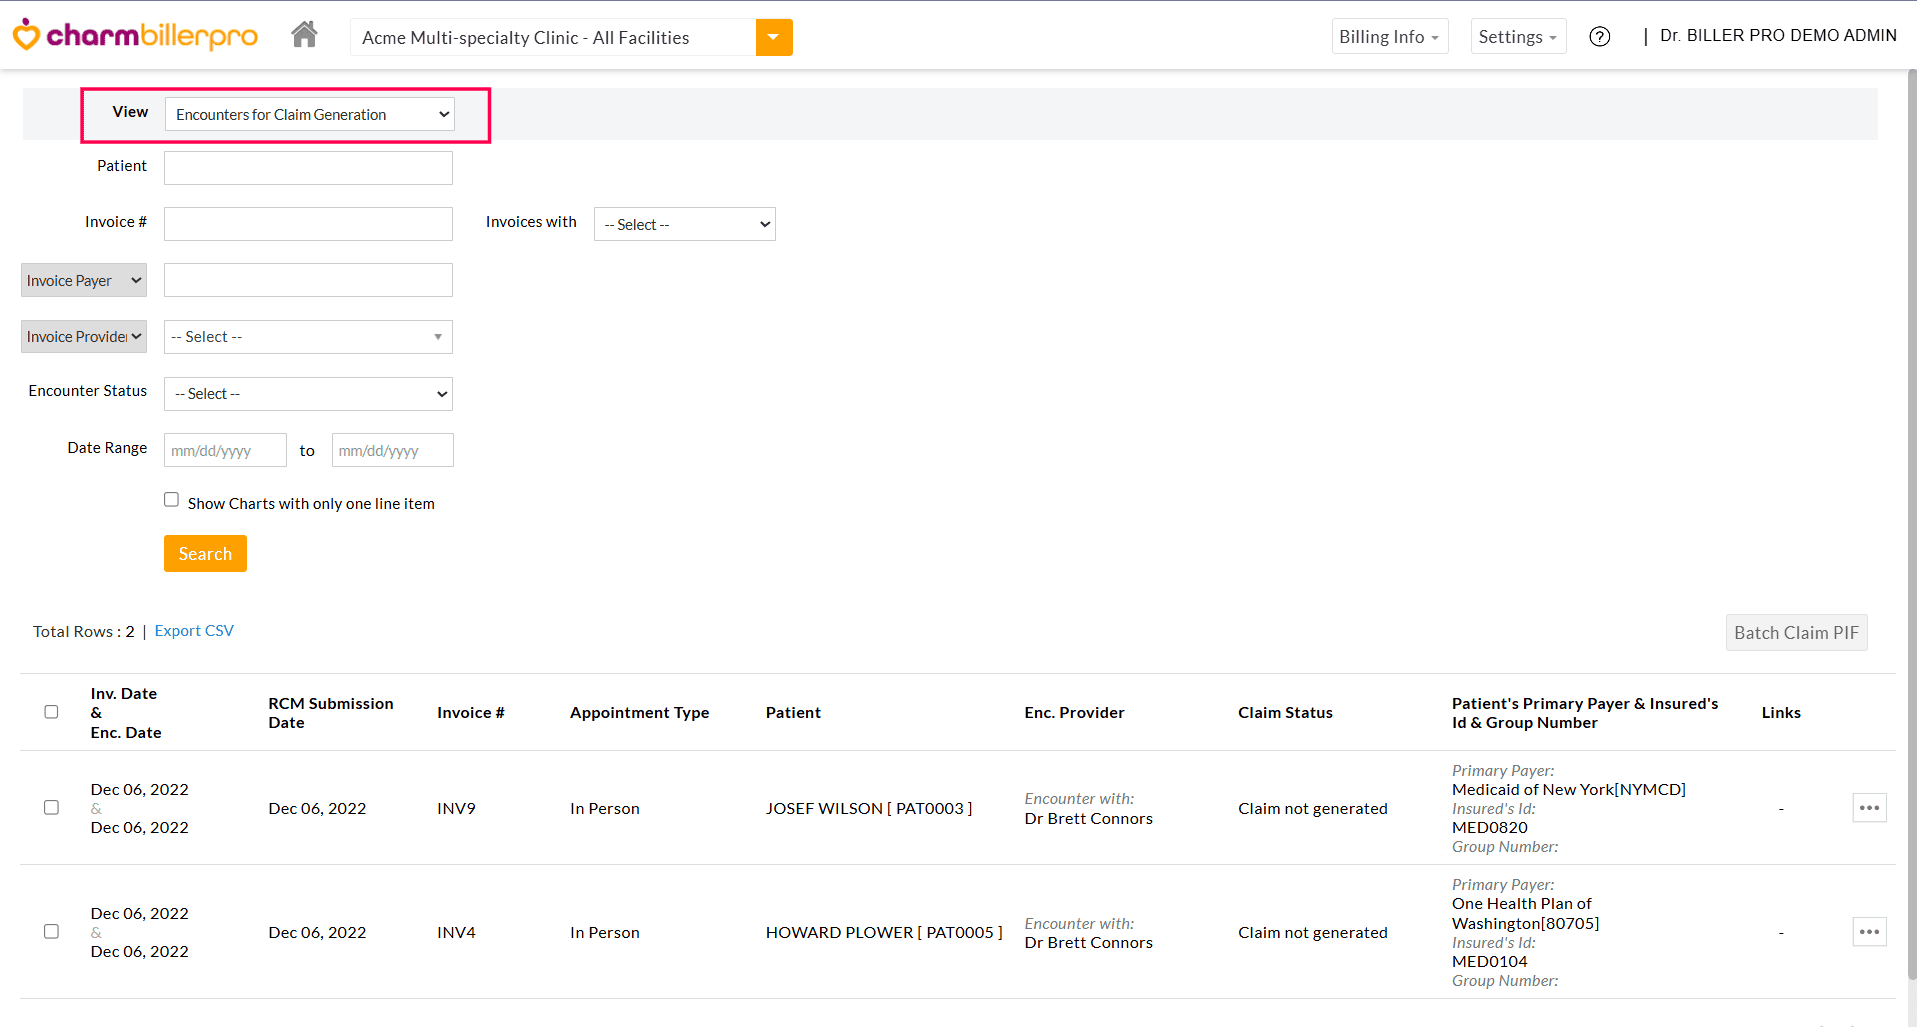Expand the orange facility selector arrow

point(773,37)
